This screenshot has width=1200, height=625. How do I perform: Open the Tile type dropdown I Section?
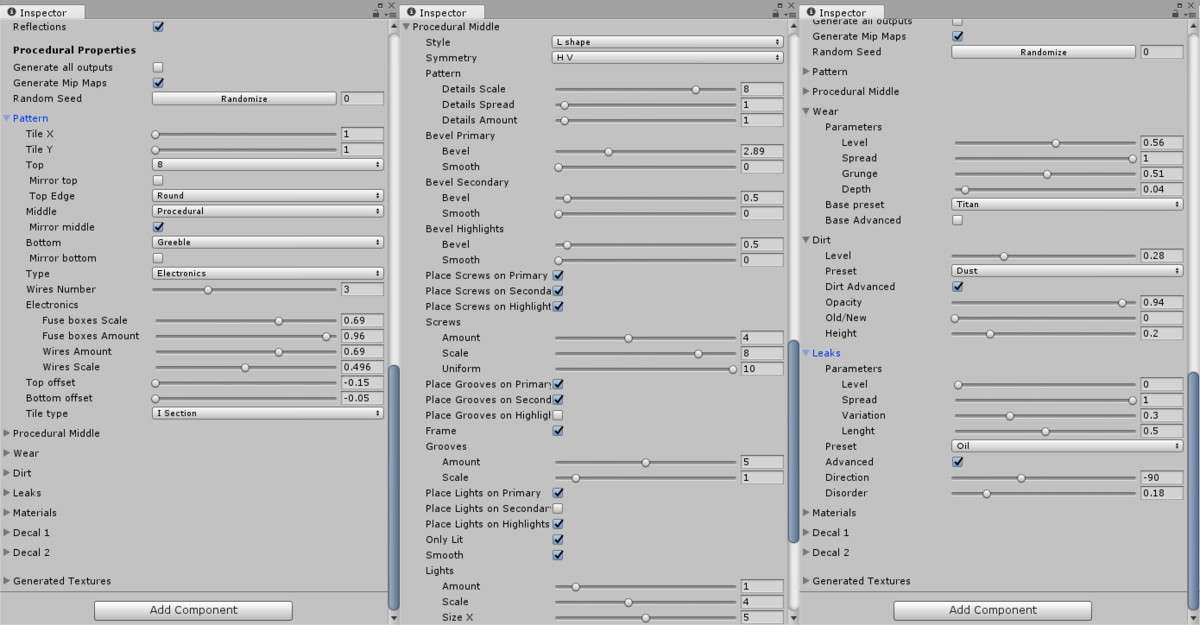point(267,413)
